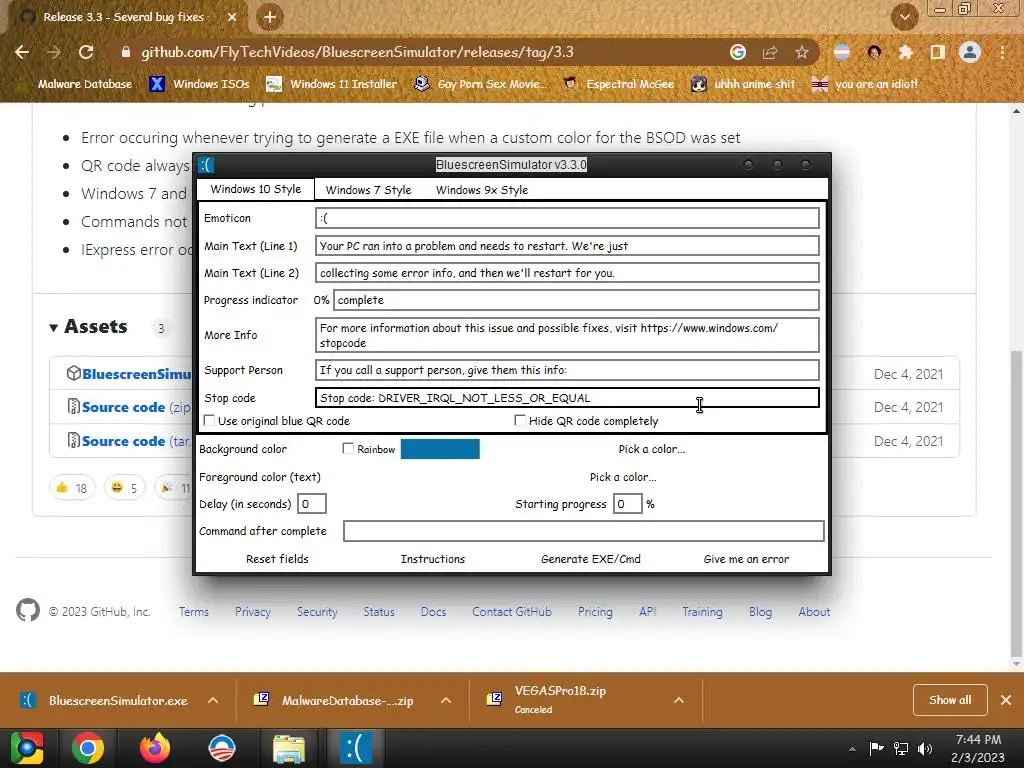
Task: Click thumbs up reaction 18
Action: [72, 488]
